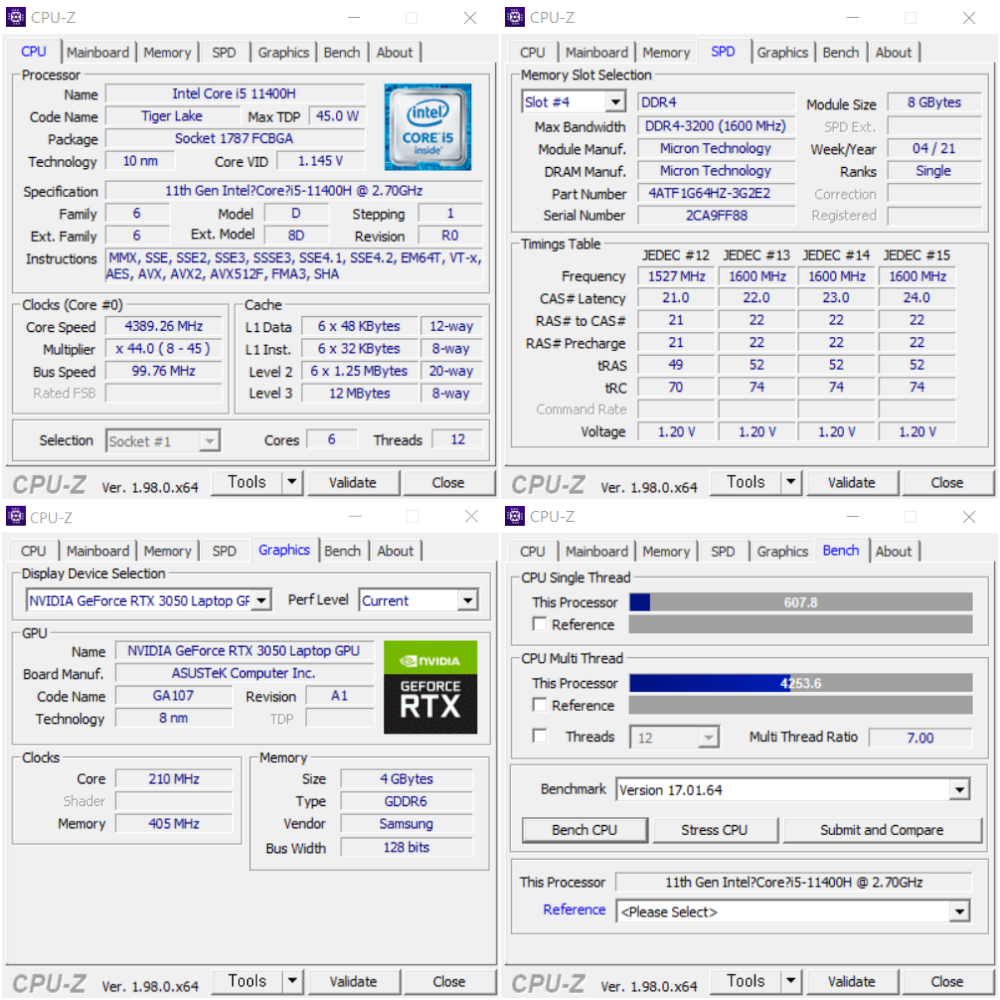
Task: Click the Level 3 cache value 12 MBytes
Action: pos(359,393)
